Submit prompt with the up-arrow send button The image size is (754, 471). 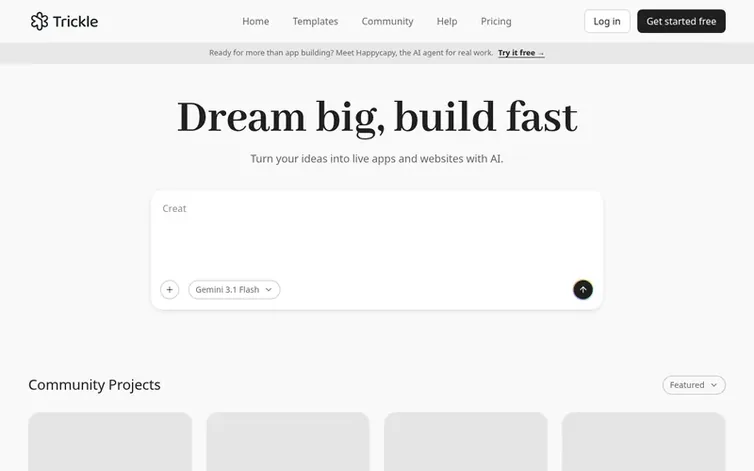click(583, 290)
